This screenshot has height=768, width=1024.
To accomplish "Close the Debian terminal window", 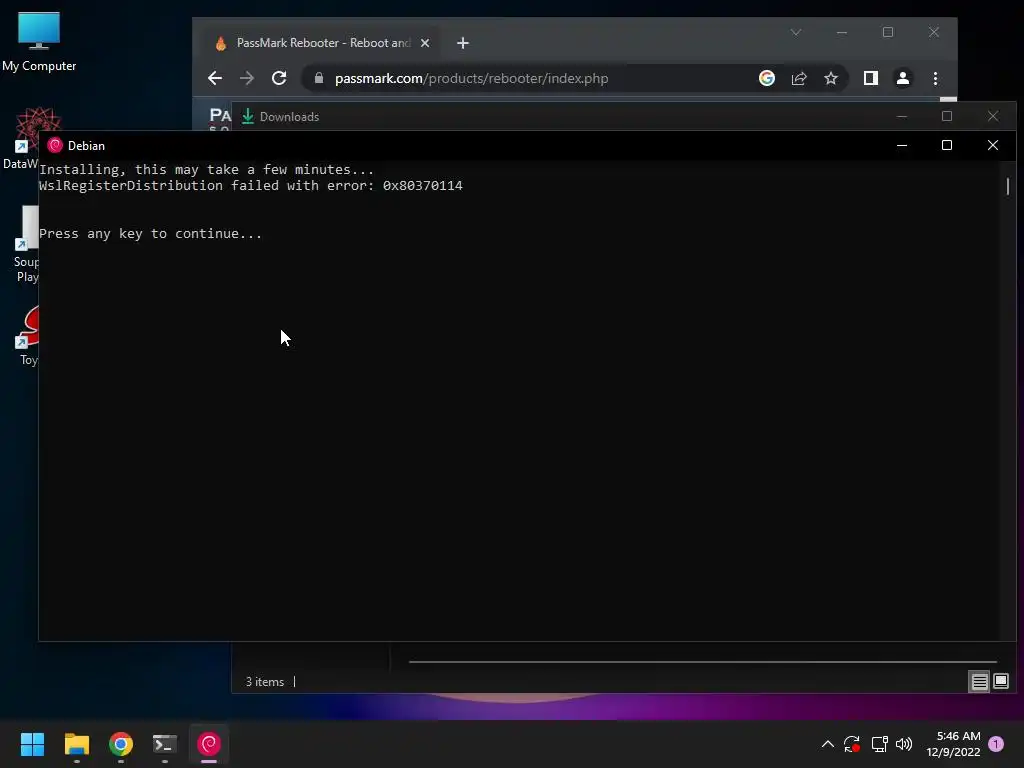I will (992, 145).
